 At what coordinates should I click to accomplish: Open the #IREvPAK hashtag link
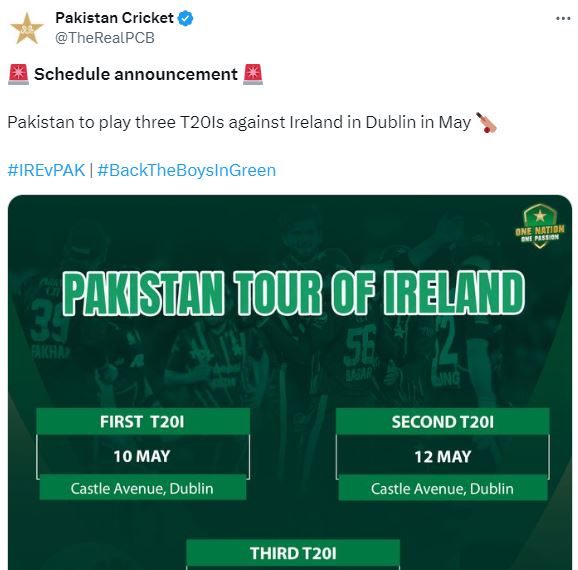[46, 170]
